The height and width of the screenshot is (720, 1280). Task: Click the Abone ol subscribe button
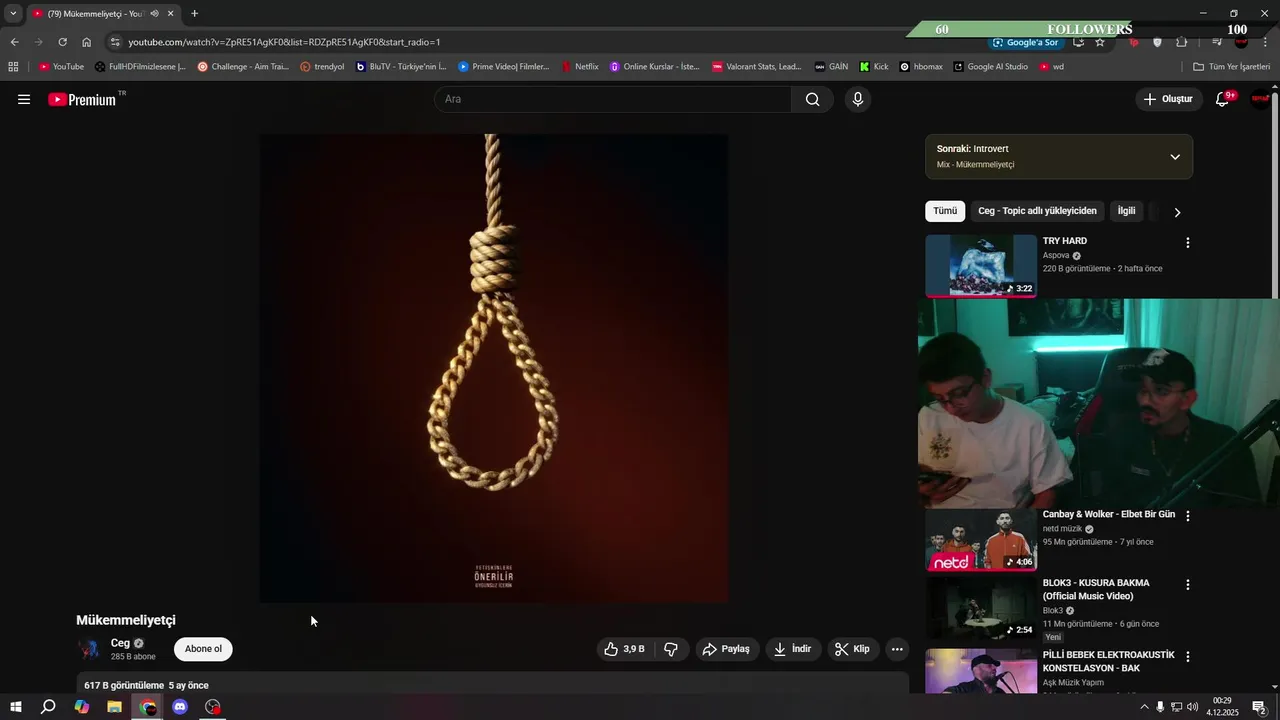point(203,649)
